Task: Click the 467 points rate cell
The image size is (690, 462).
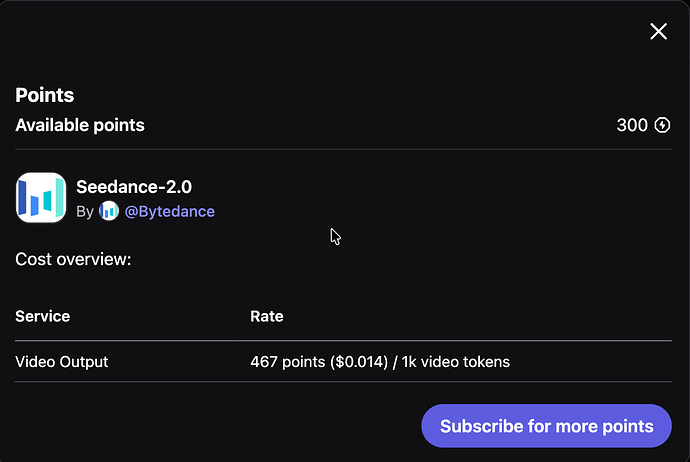Action: point(380,362)
